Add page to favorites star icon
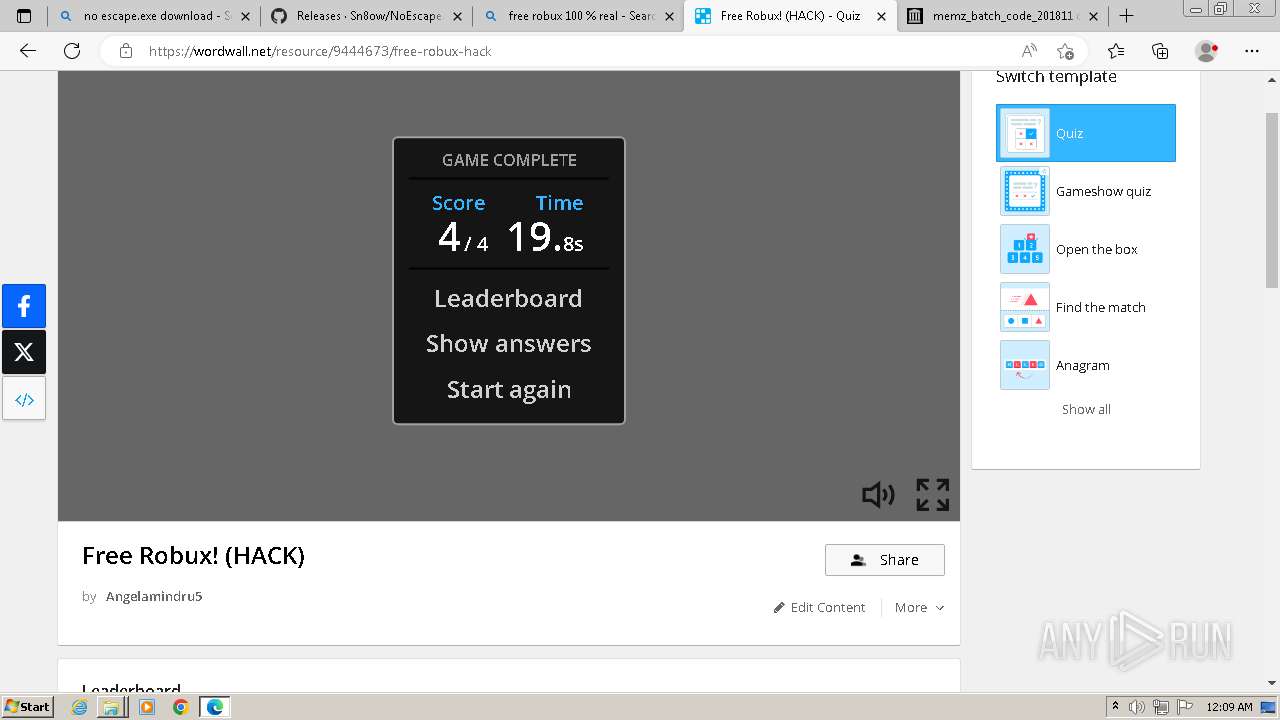 tap(1065, 51)
